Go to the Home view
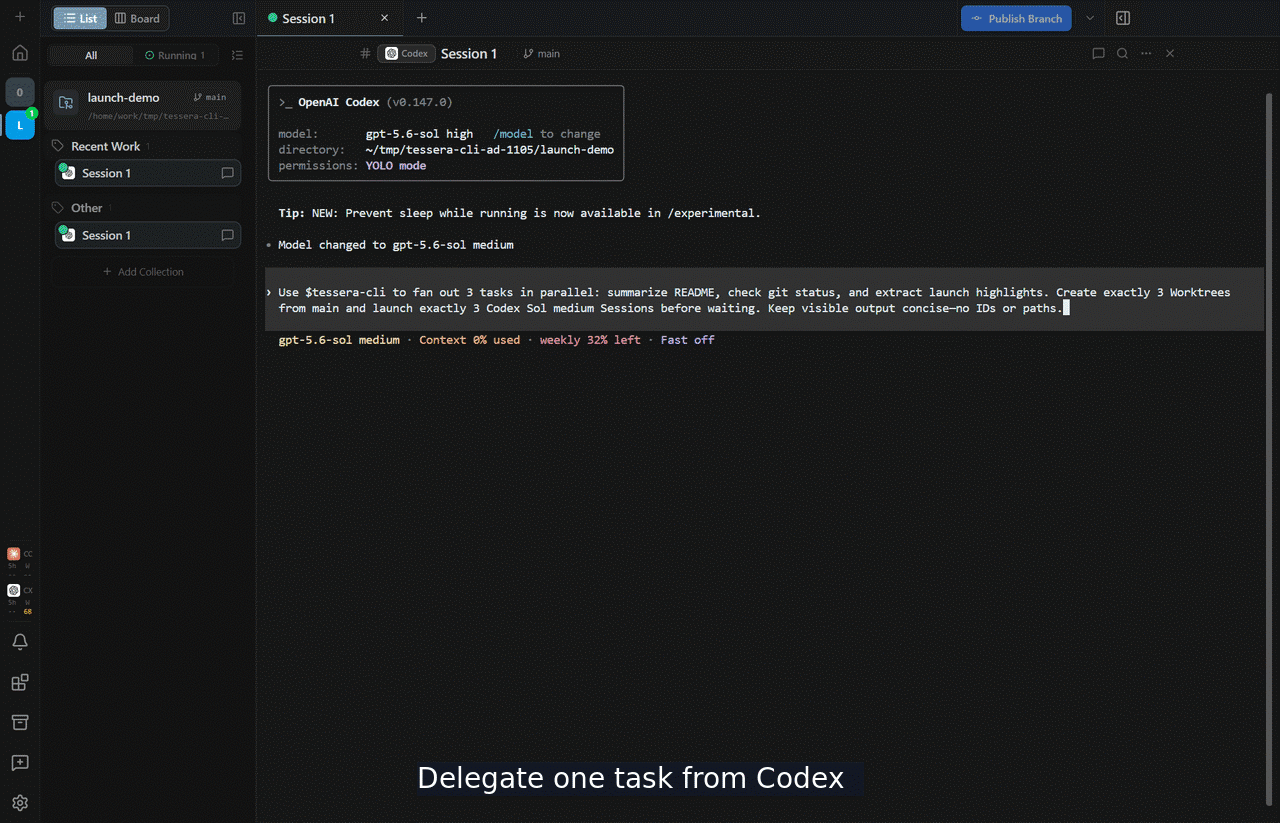This screenshot has width=1280, height=823. point(20,53)
